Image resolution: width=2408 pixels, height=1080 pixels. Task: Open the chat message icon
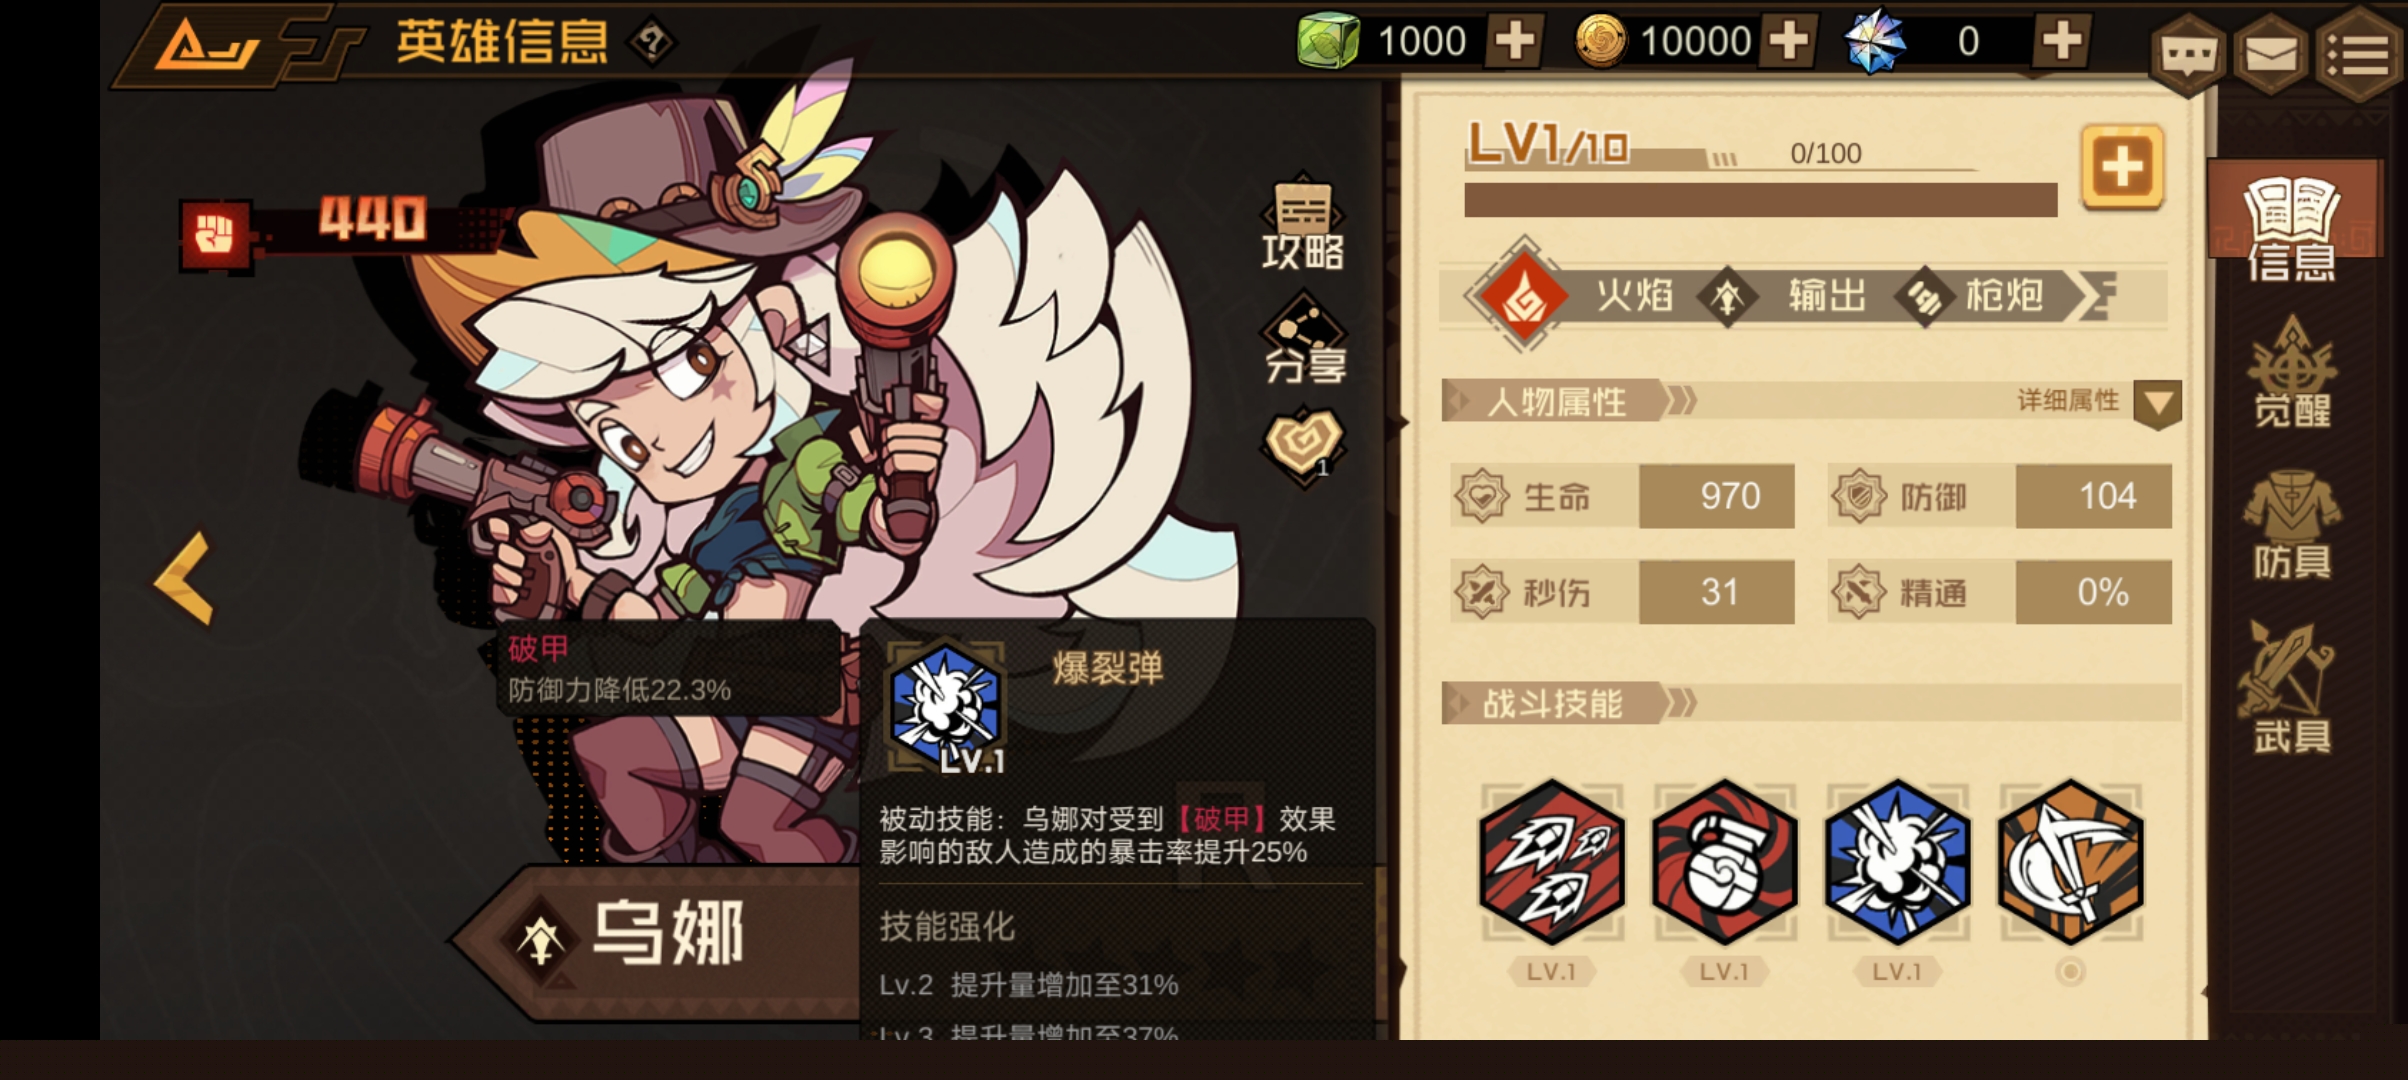(x=2188, y=55)
